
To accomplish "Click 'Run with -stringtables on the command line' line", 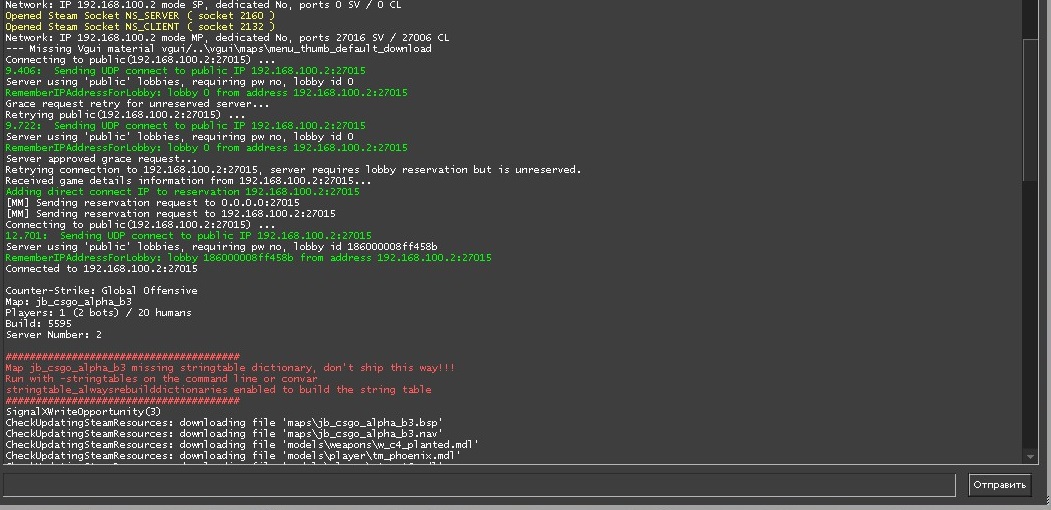I will pos(162,379).
